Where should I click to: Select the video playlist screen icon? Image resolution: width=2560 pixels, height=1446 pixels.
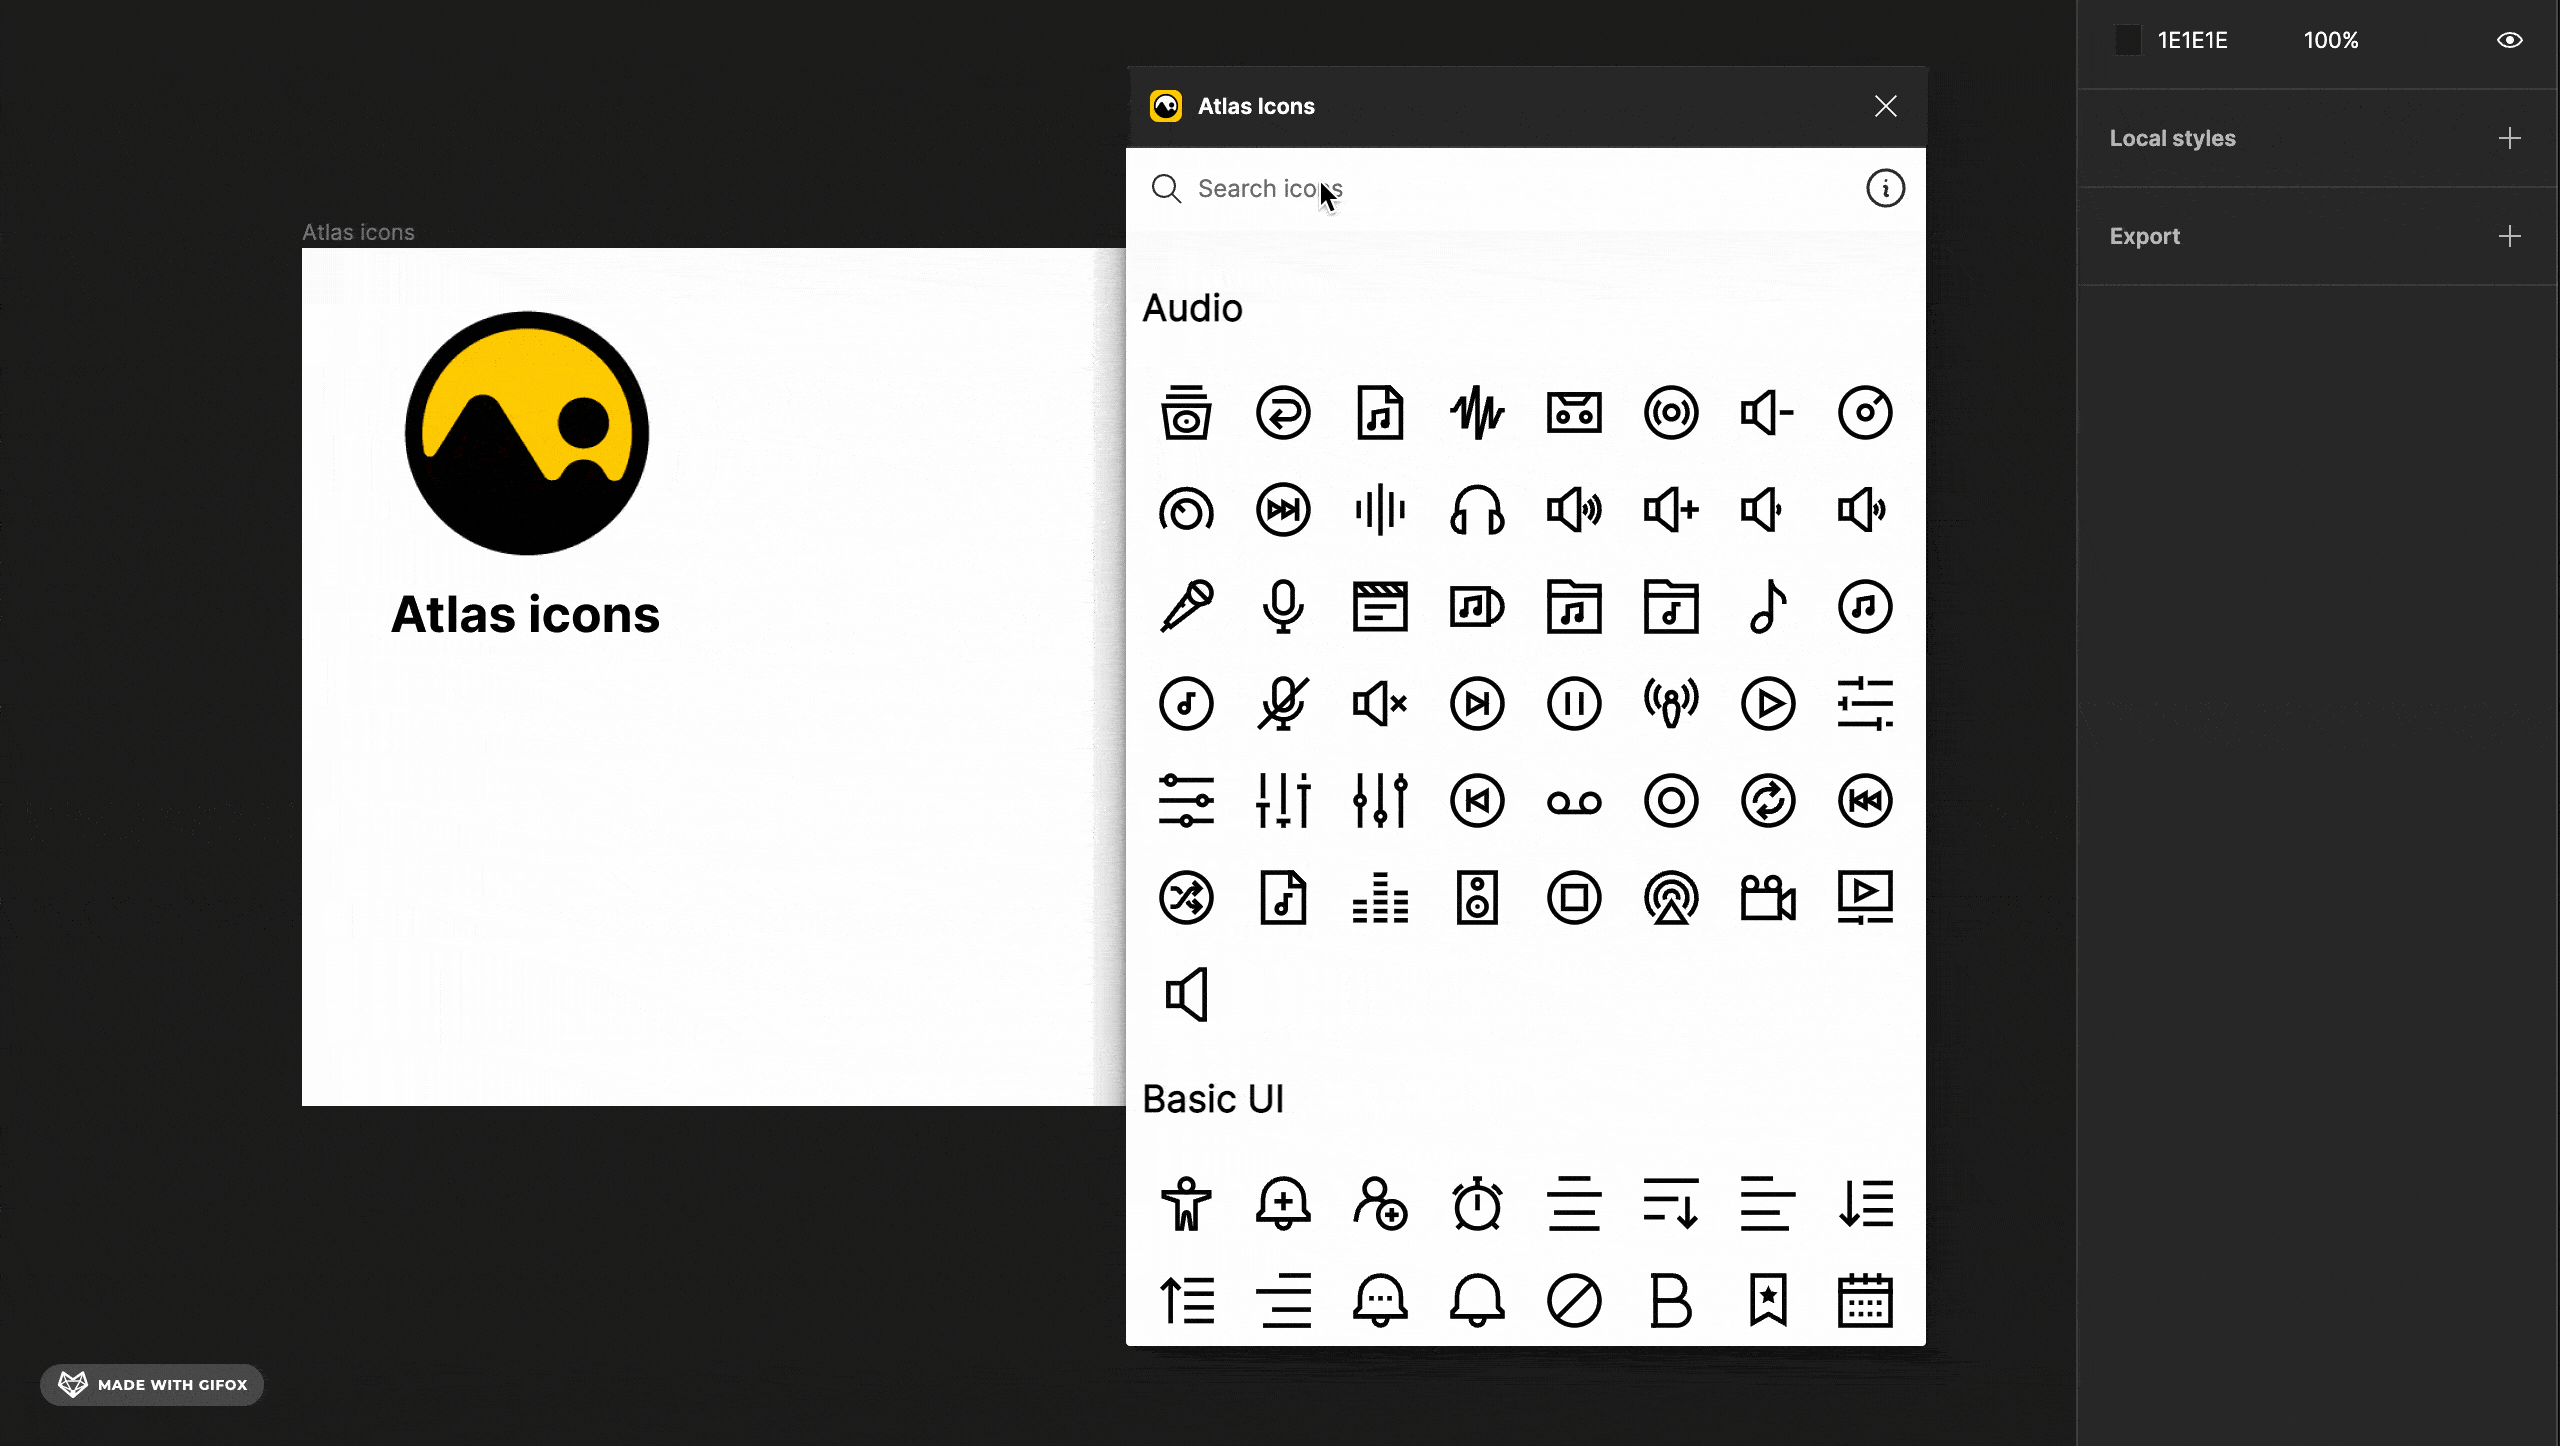coord(1865,898)
